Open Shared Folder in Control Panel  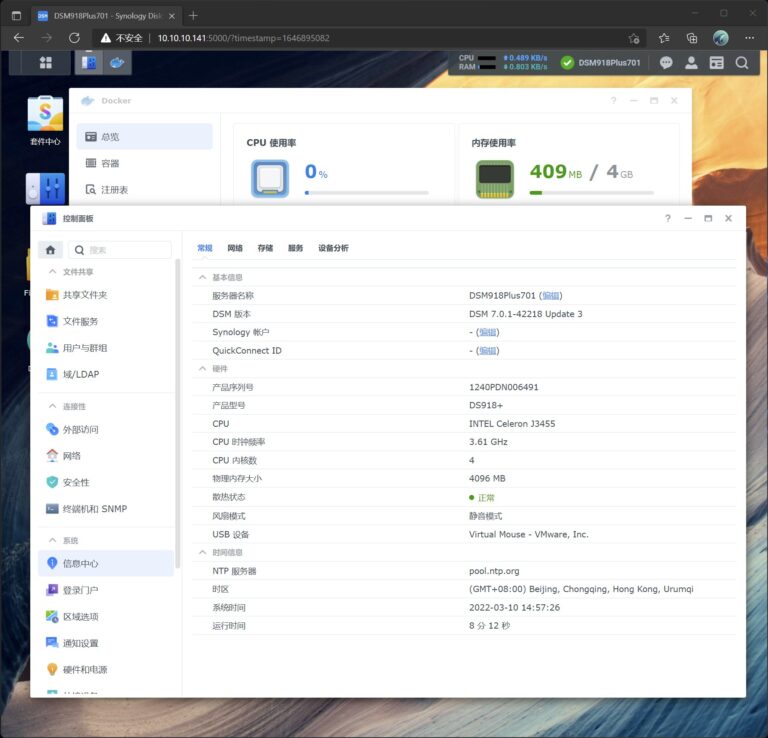(106, 295)
